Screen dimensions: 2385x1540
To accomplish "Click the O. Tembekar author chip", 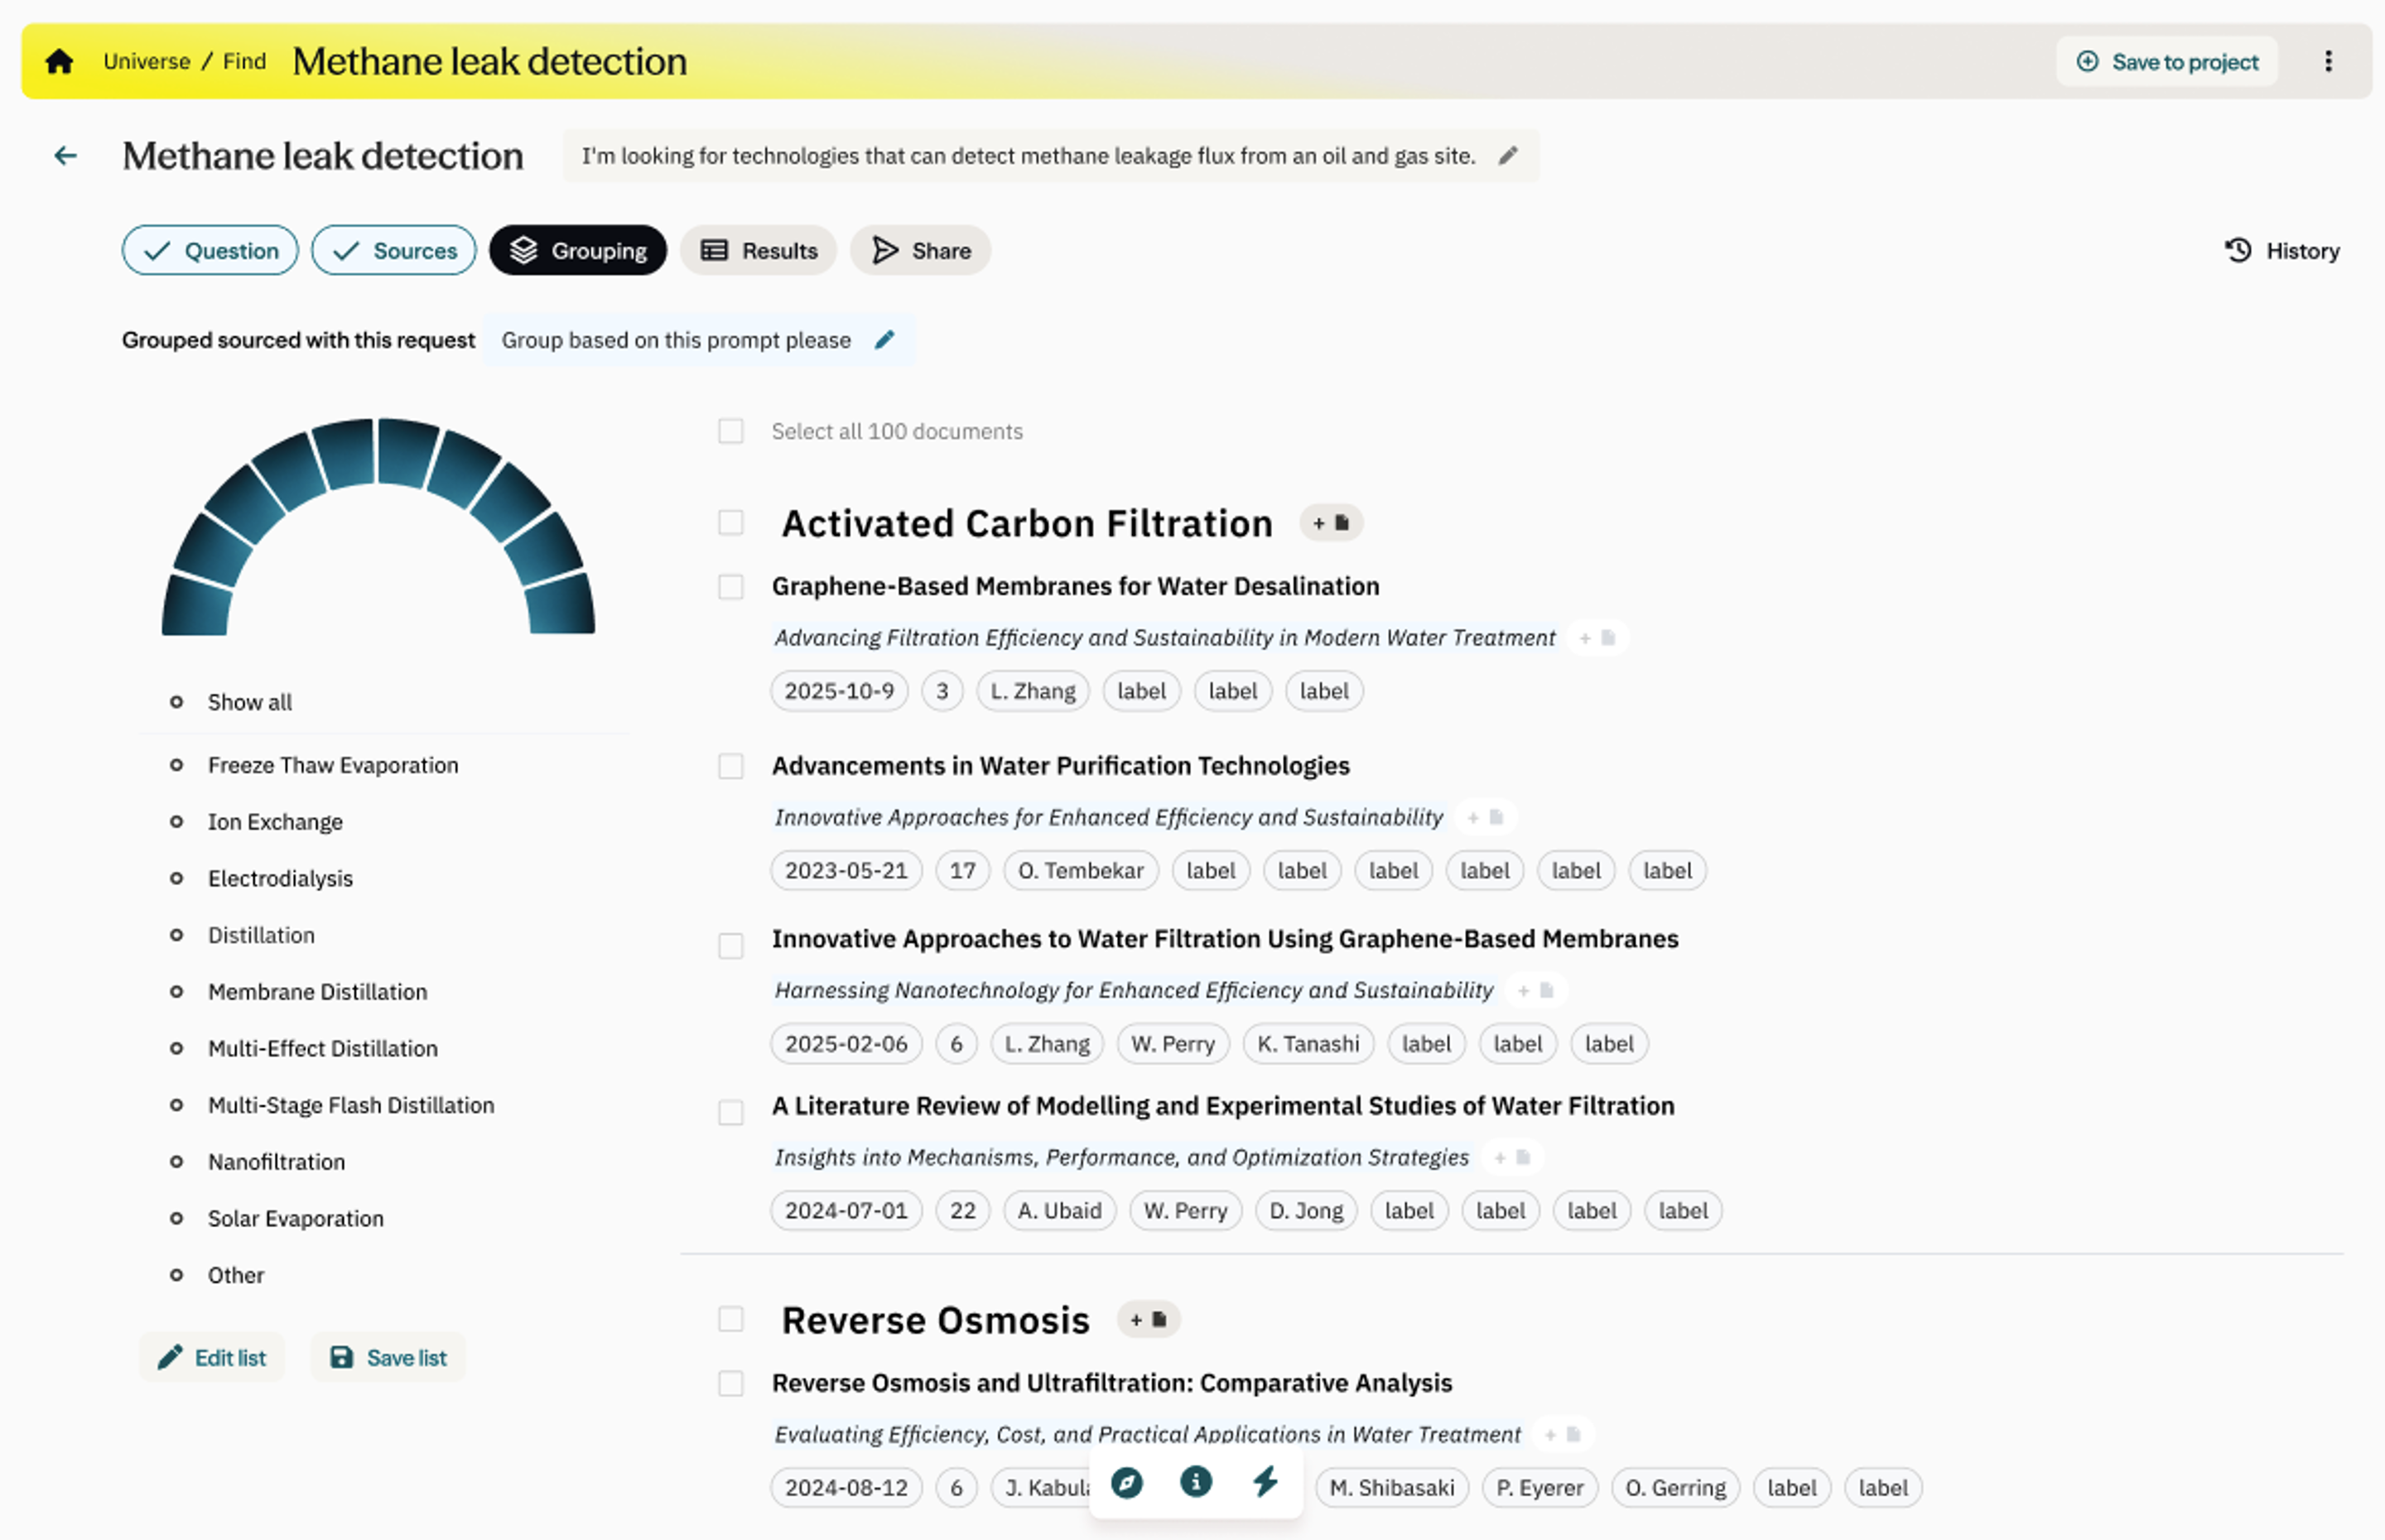I will pyautogui.click(x=1080, y=871).
